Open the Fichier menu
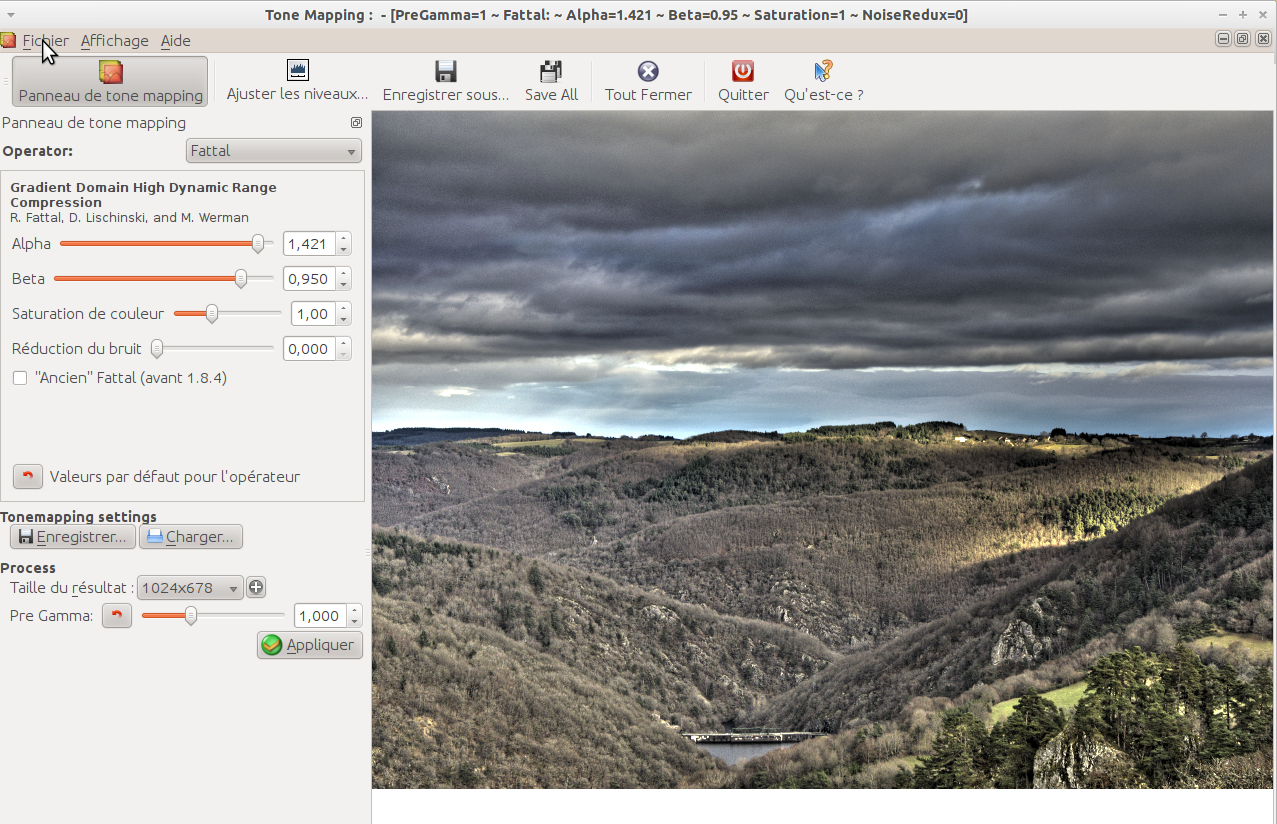The width and height of the screenshot is (1277, 824). [x=46, y=40]
